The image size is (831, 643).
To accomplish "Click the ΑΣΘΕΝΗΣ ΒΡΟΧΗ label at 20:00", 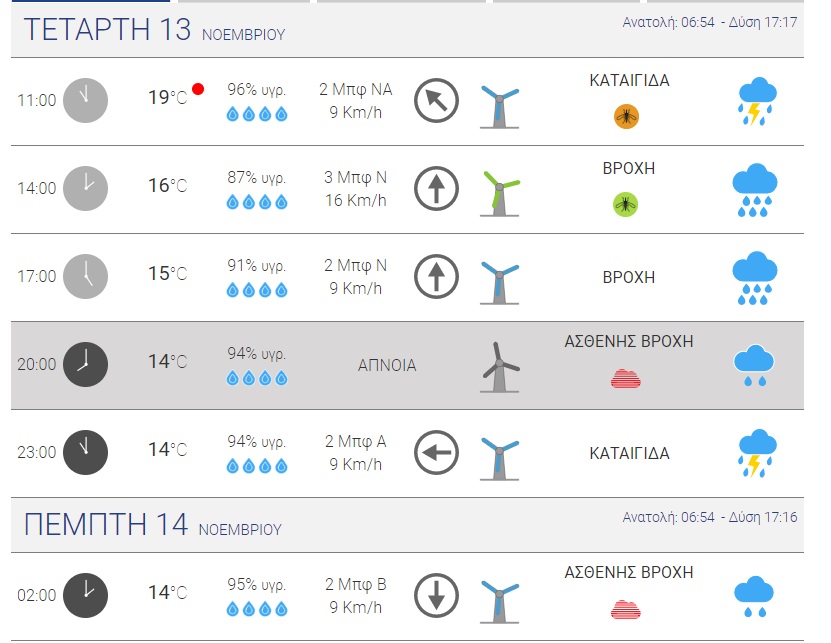I will click(629, 342).
